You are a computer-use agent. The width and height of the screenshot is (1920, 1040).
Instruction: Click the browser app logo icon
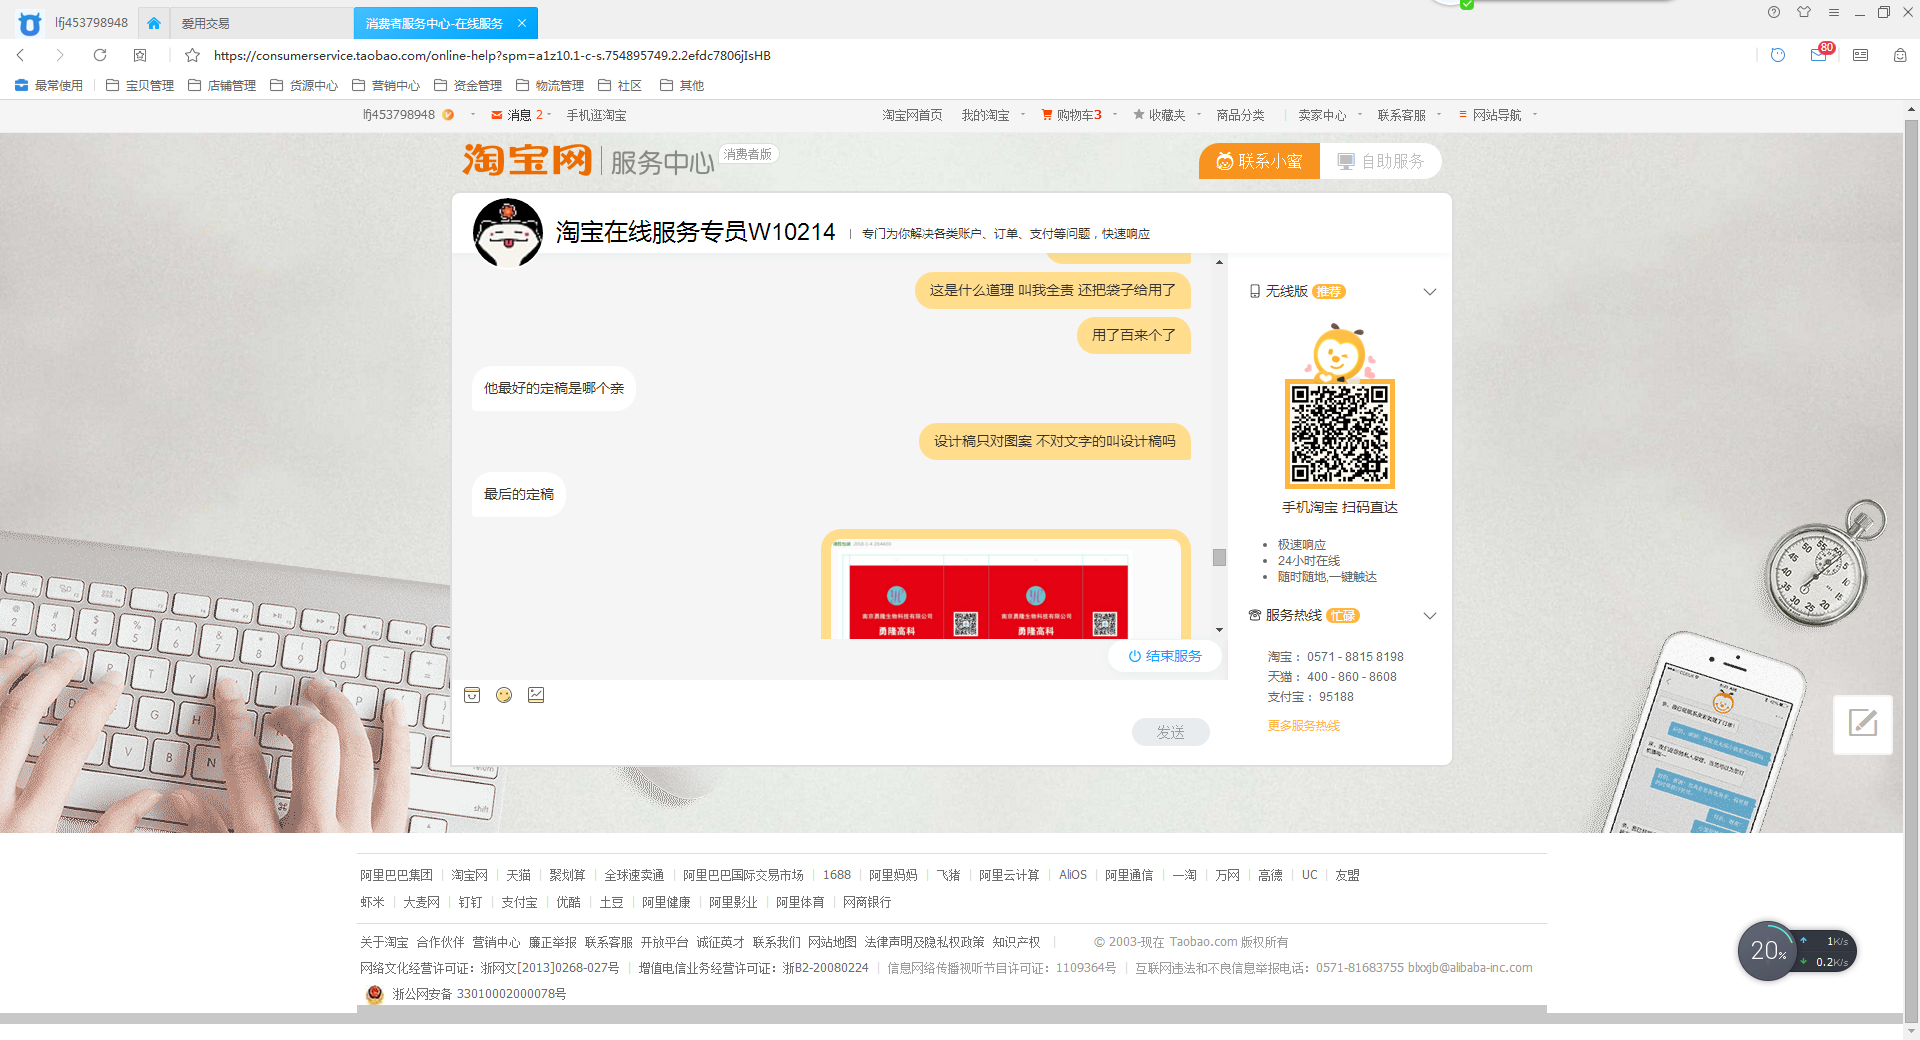tap(30, 23)
